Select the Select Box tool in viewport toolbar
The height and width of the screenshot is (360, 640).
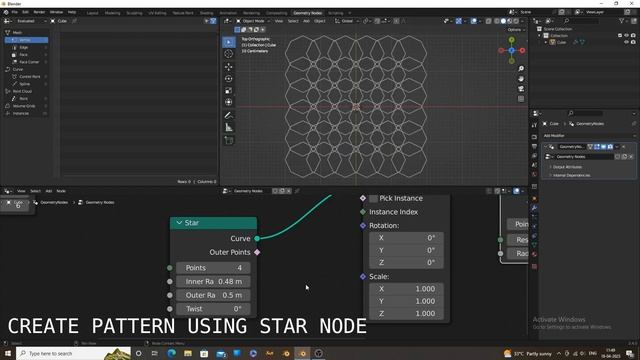click(x=229, y=42)
